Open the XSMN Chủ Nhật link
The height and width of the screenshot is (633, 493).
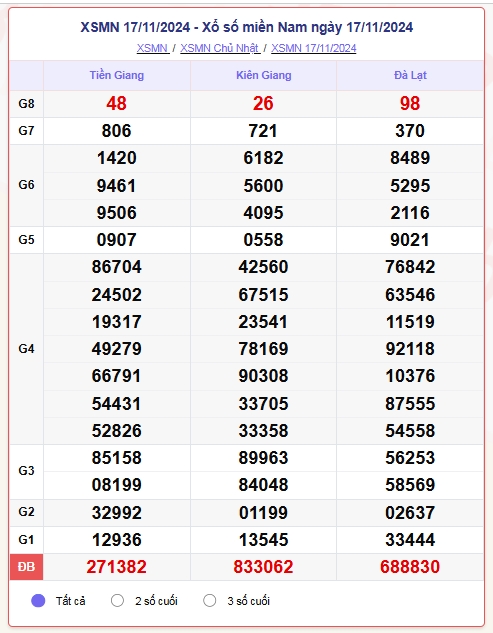[220, 48]
